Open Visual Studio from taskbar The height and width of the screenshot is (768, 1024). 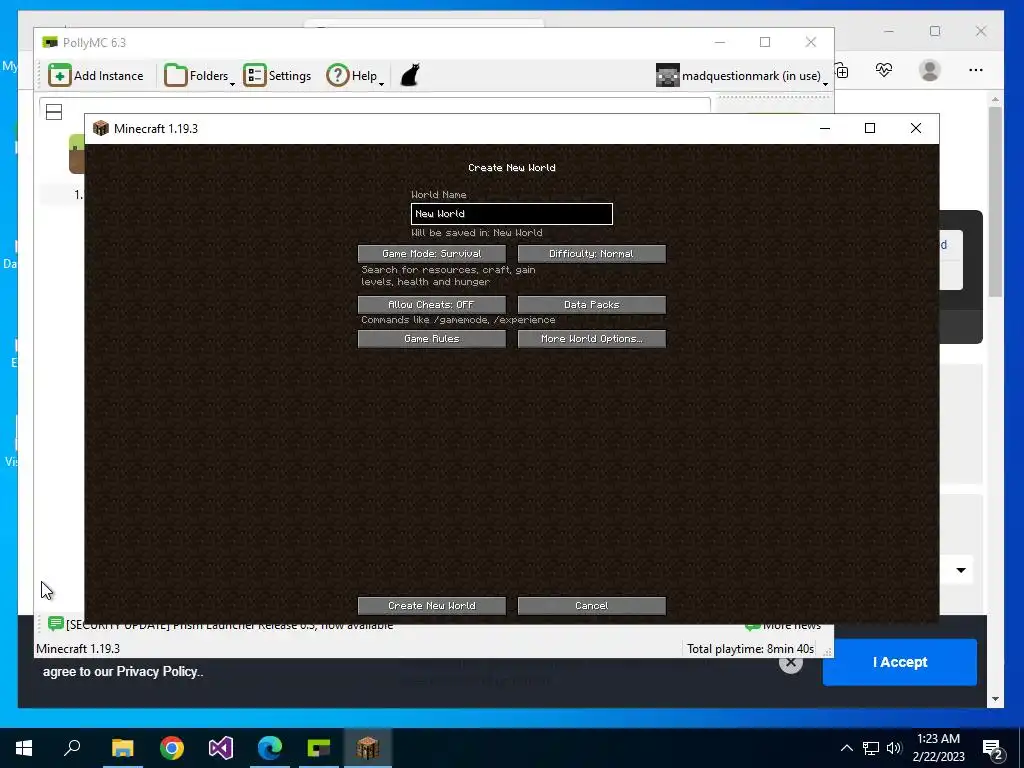(x=221, y=748)
